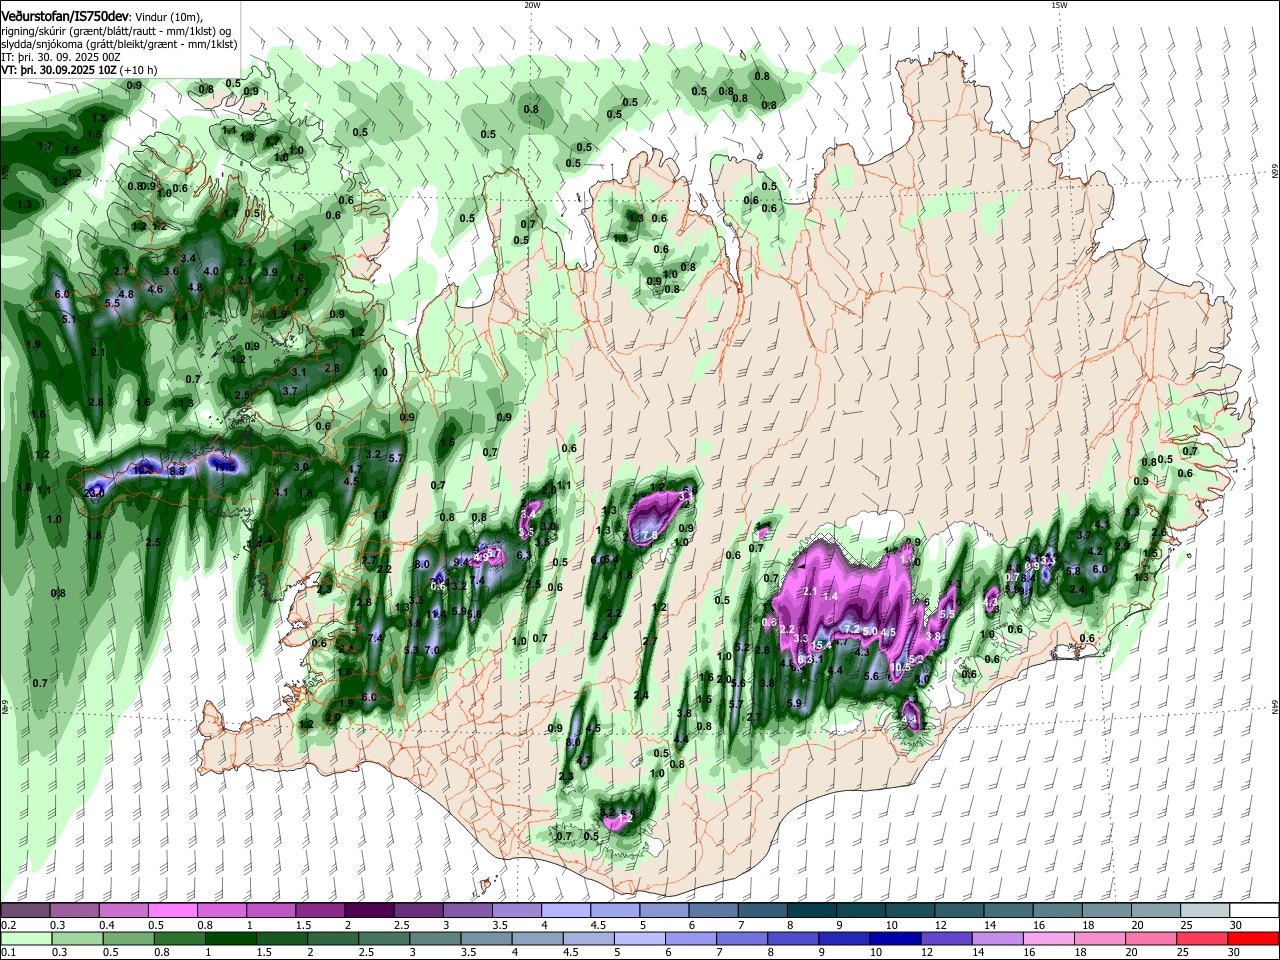Click the pink 0.5 swatch in the upper legend row

coord(171,911)
